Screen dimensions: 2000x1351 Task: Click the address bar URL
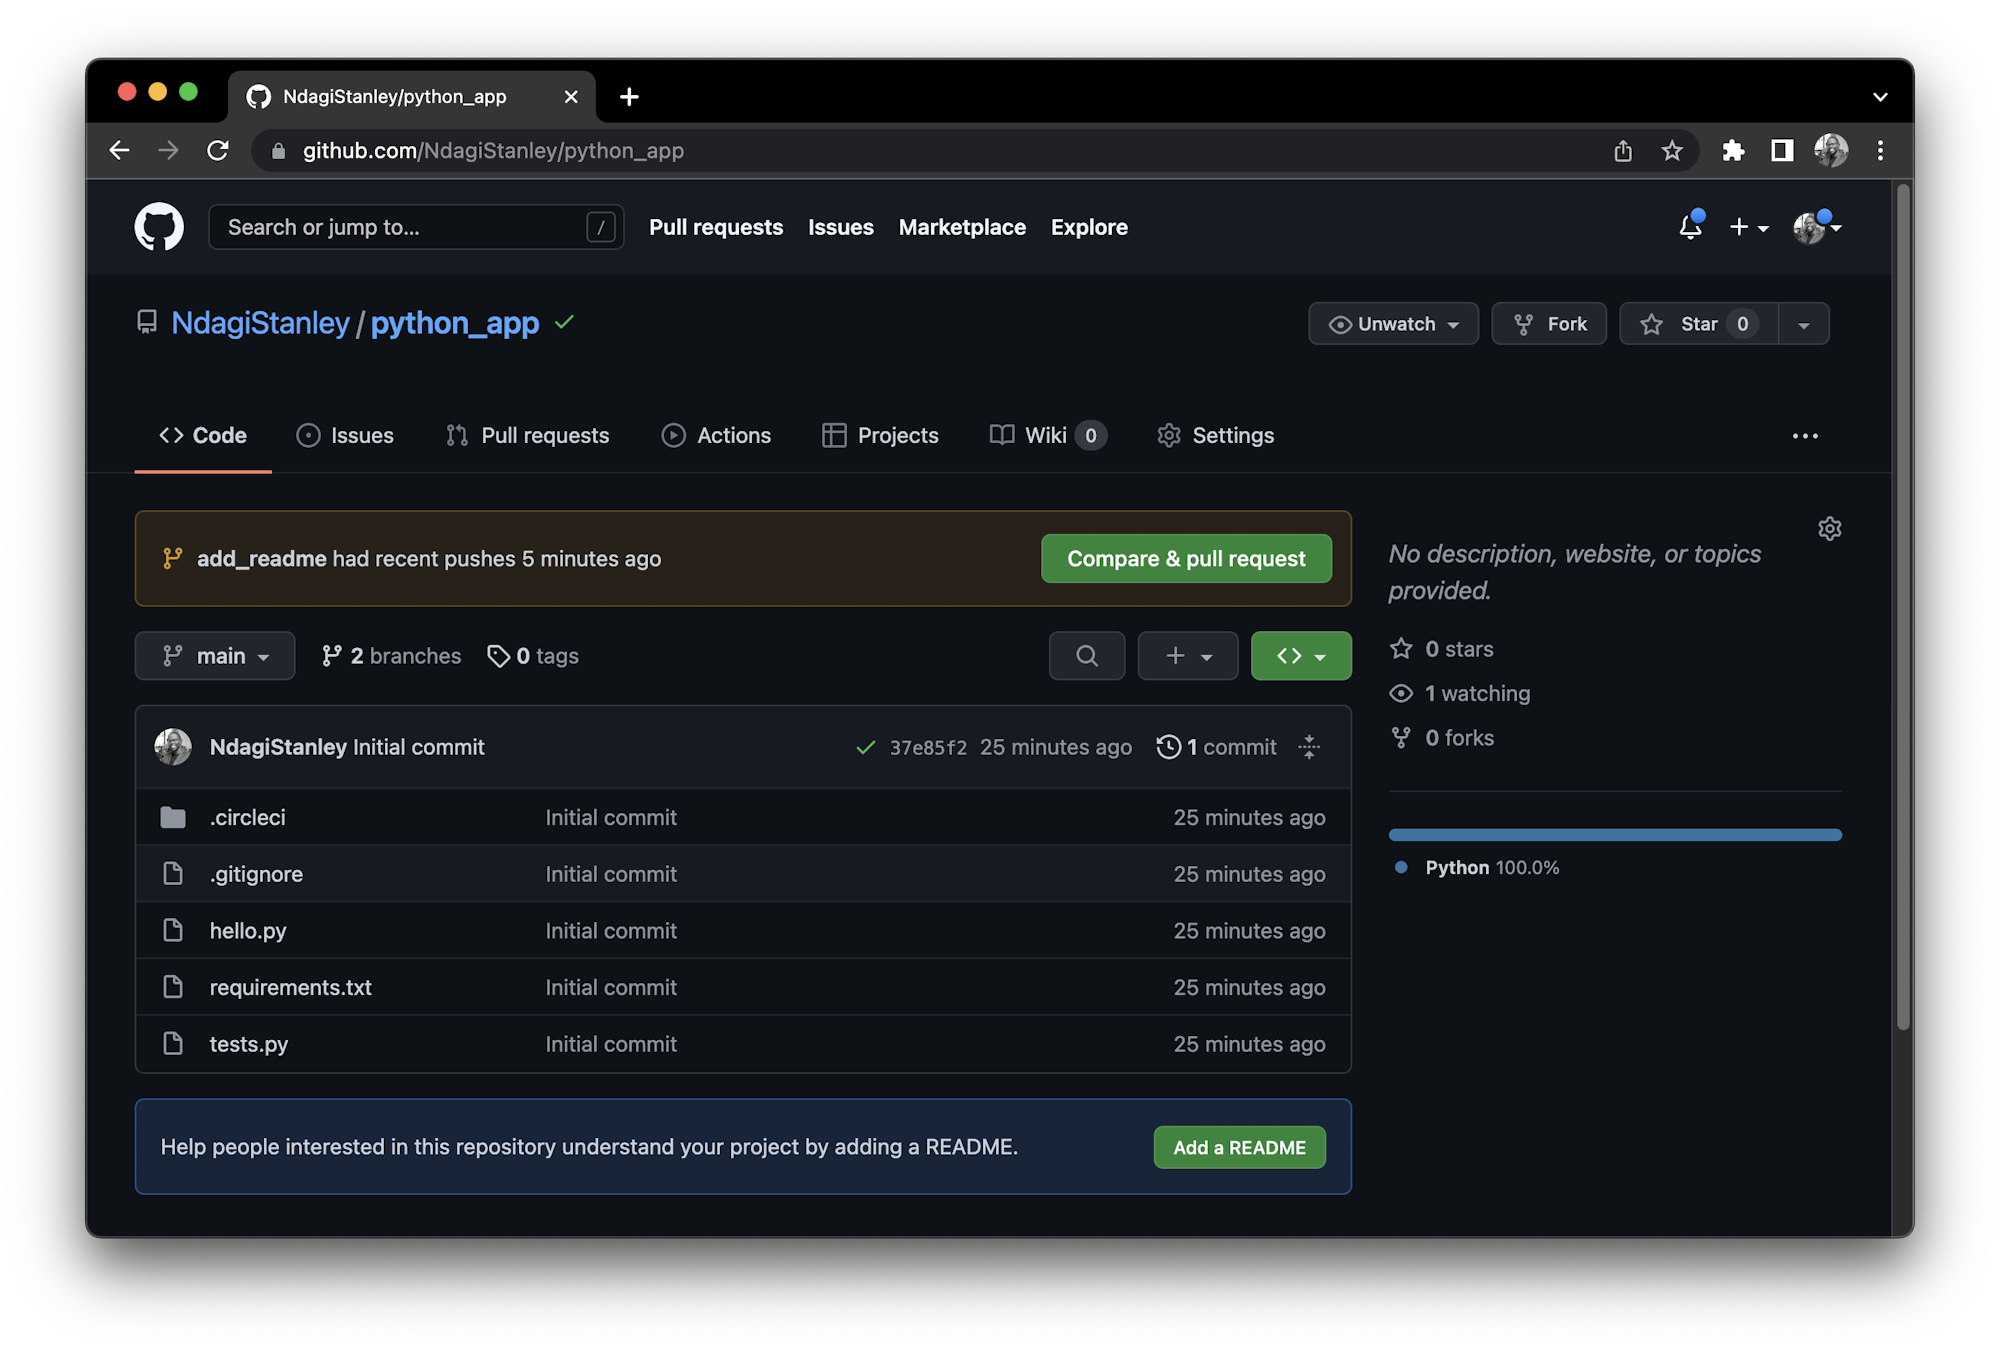tap(493, 150)
